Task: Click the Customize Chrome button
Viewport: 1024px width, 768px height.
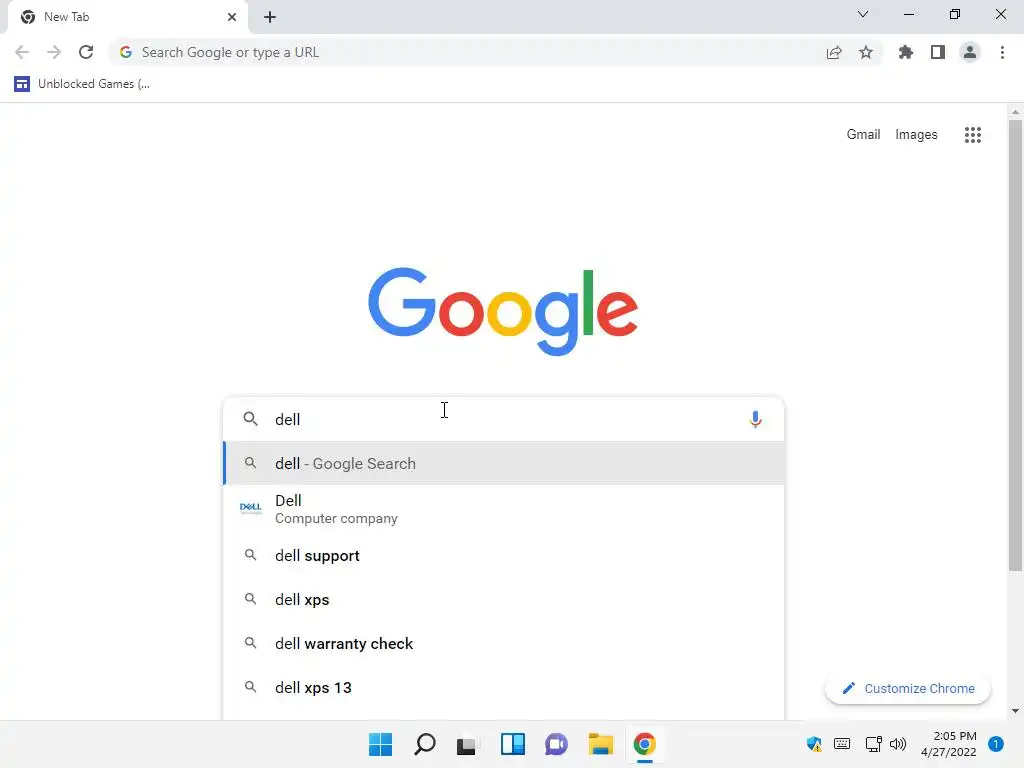Action: point(908,688)
